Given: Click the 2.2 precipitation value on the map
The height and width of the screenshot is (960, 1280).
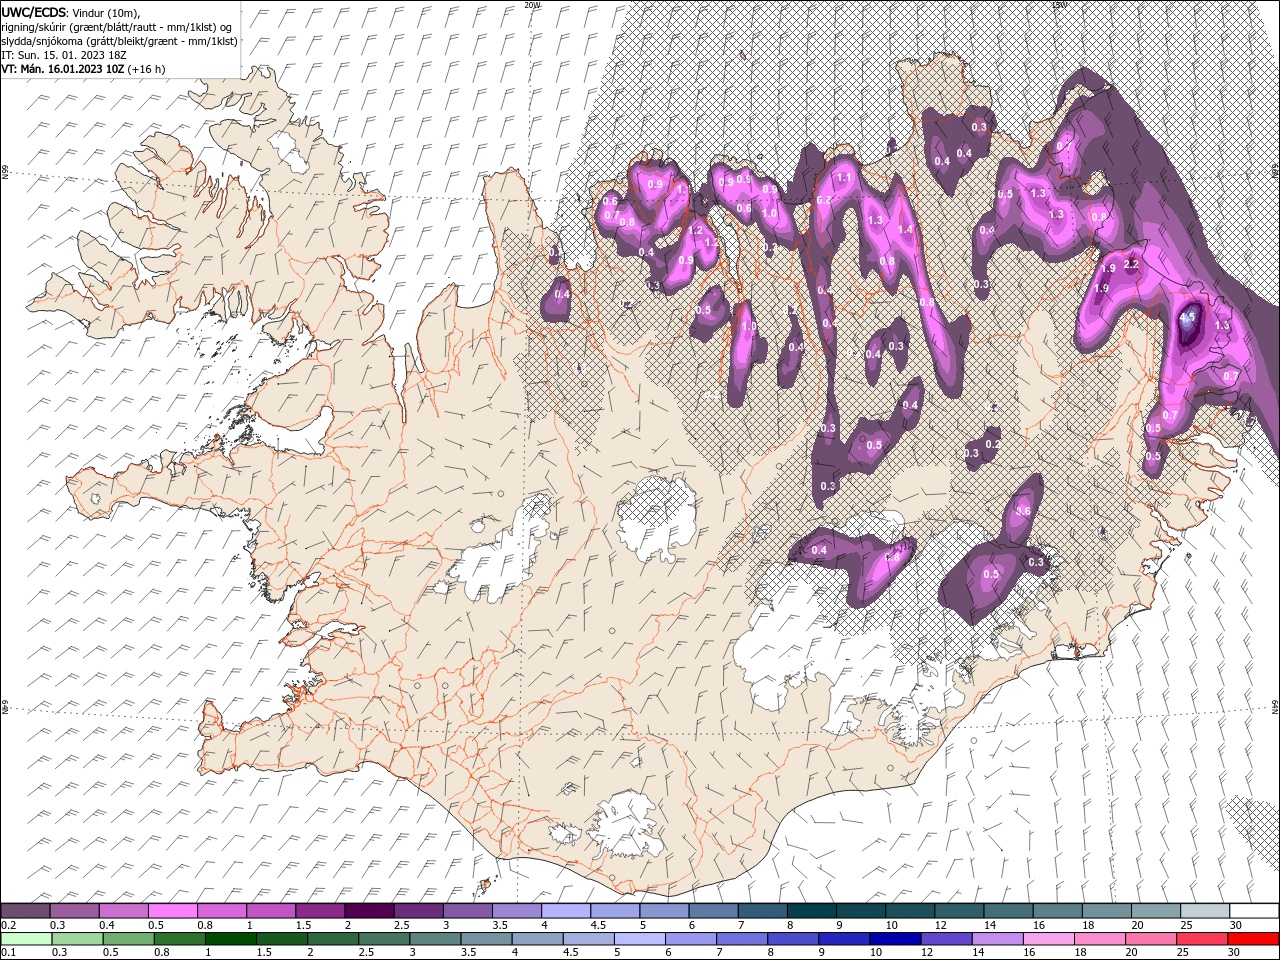Looking at the screenshot, I should pos(1132,265).
